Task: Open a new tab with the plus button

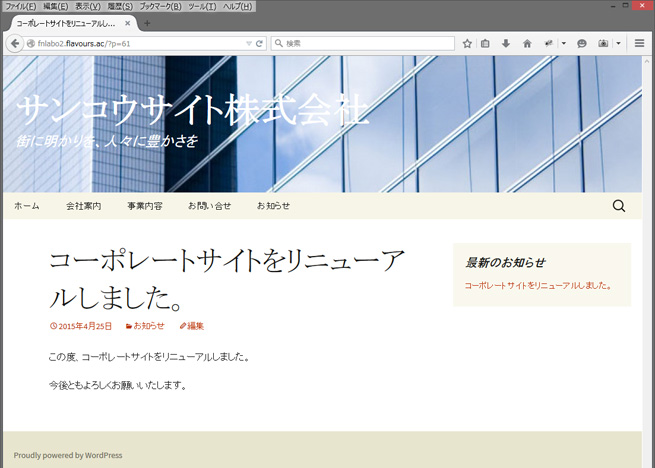Action: point(148,23)
